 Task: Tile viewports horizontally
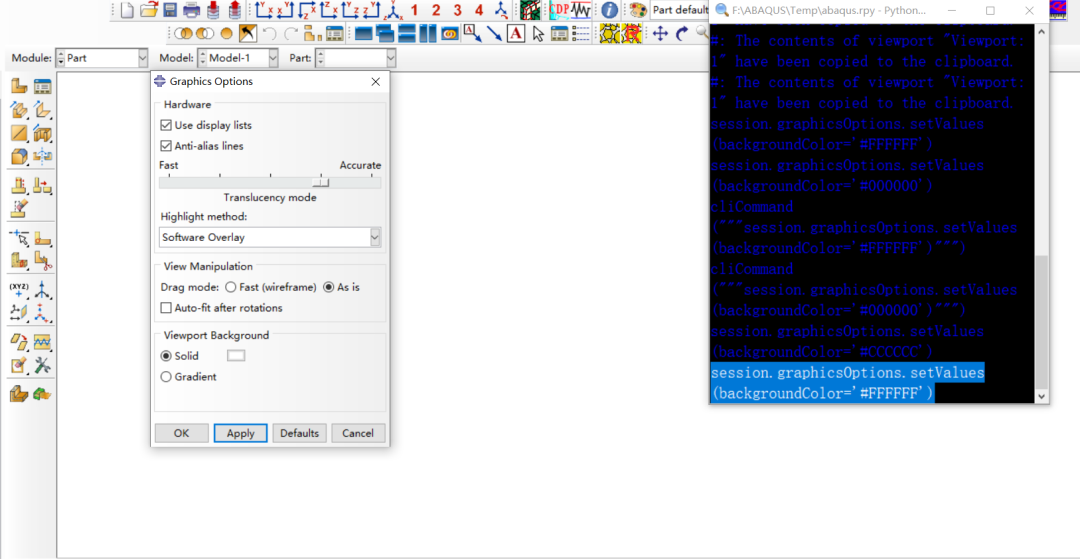tap(406, 33)
